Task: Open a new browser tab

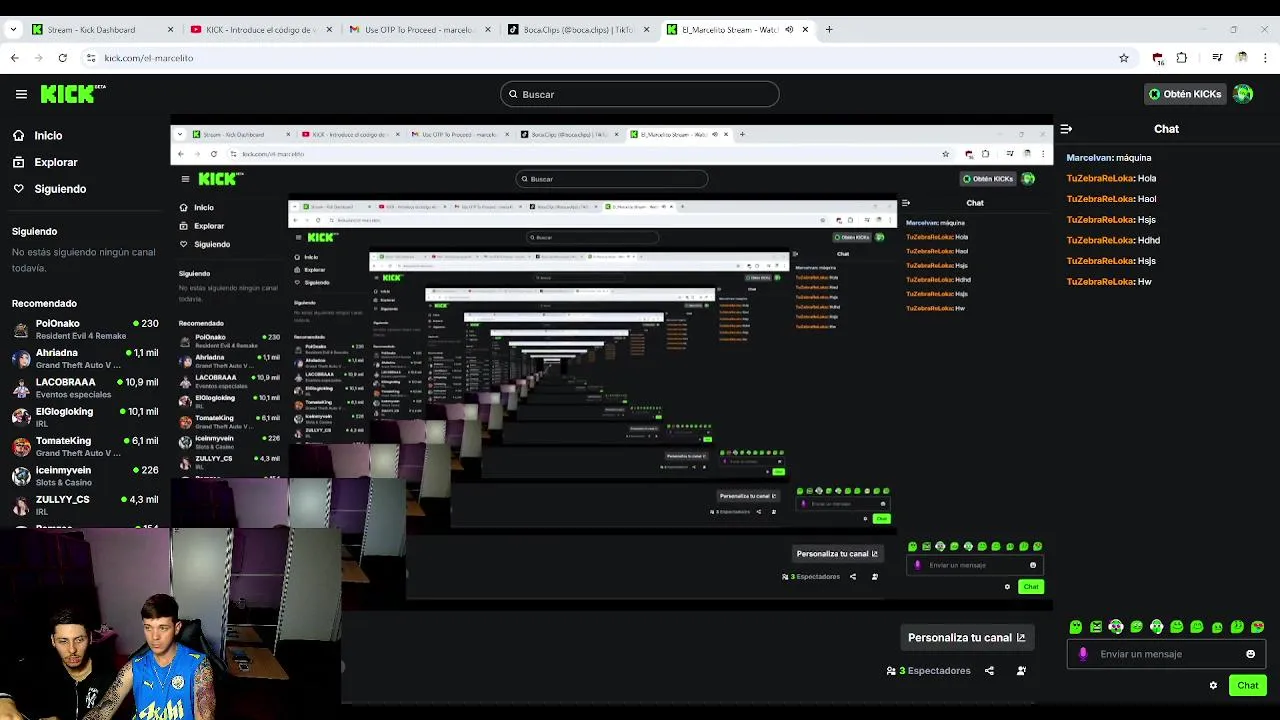Action: click(829, 30)
